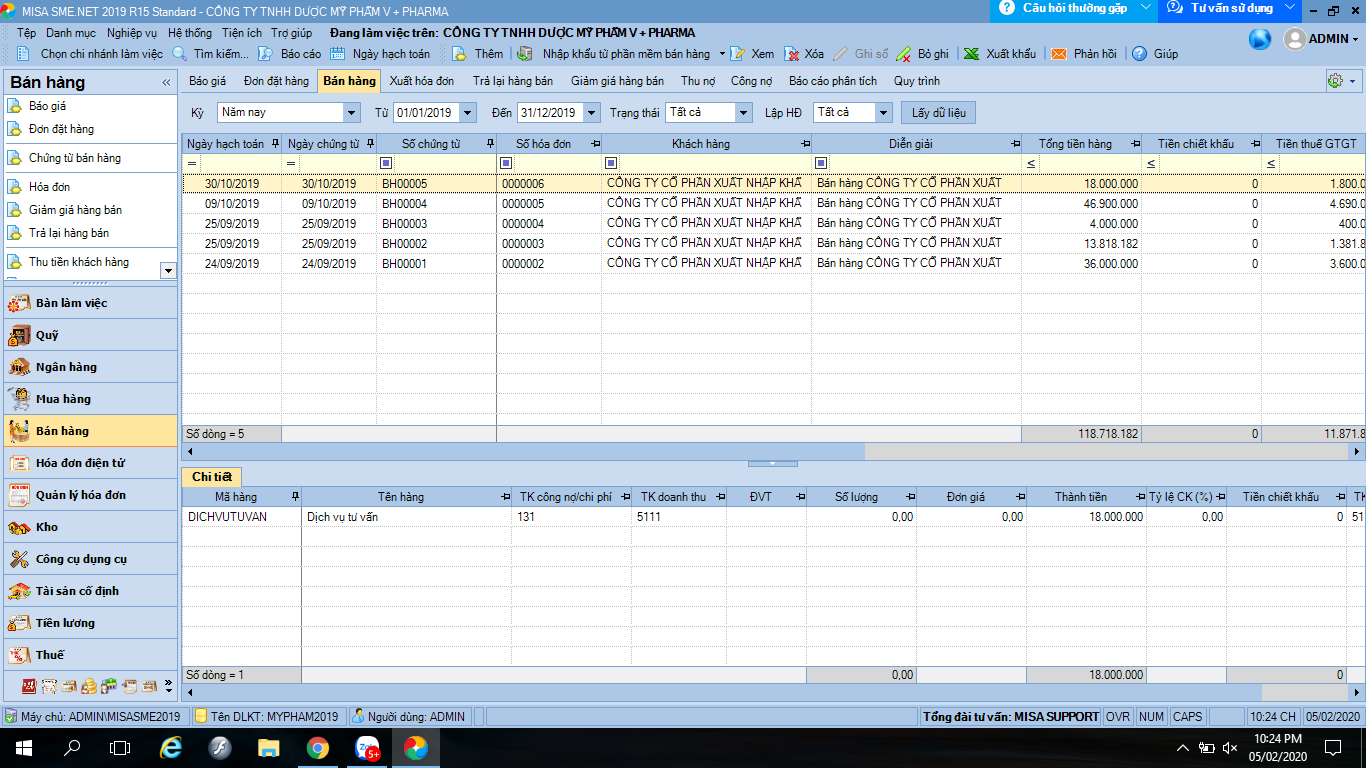Open the settings gear dropdown above the grid
Screen dimensions: 1366x768
(1341, 81)
